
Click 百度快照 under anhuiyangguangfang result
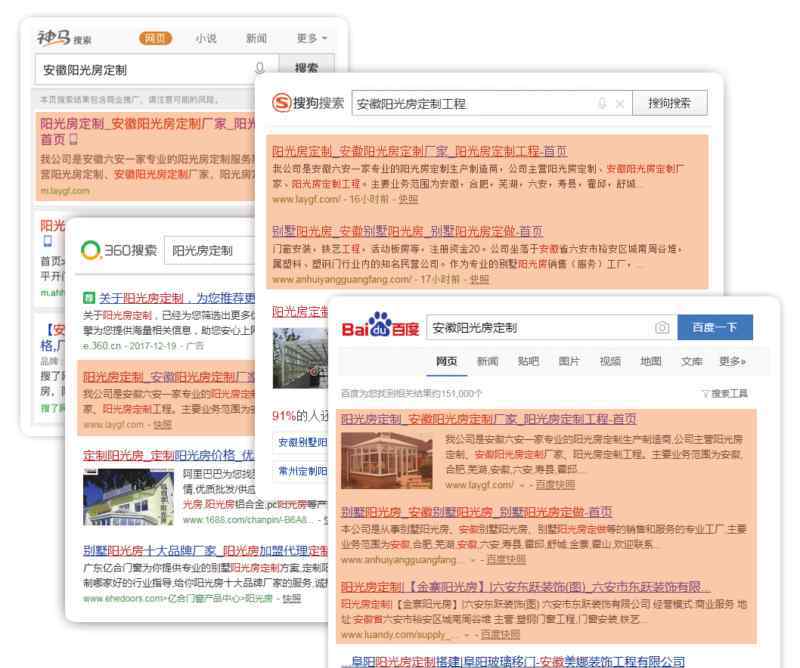pyautogui.click(x=506, y=560)
